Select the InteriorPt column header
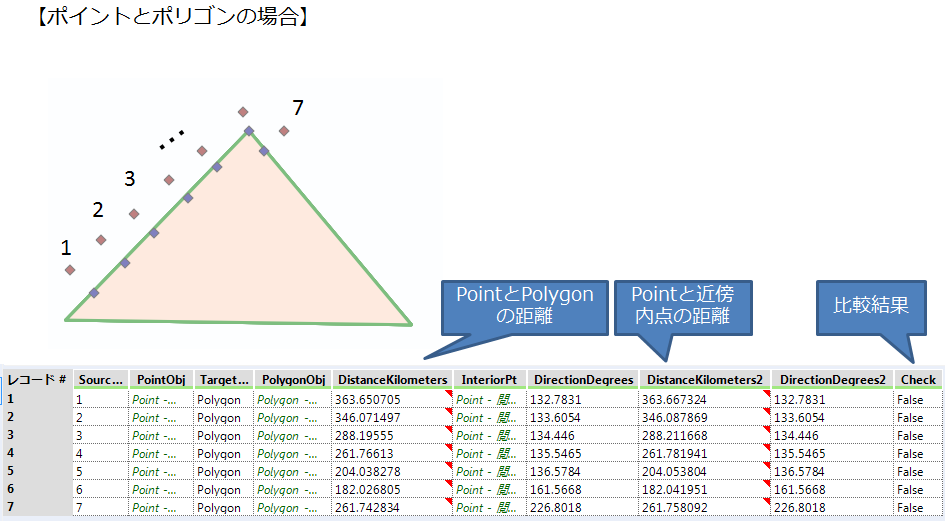 pos(489,380)
